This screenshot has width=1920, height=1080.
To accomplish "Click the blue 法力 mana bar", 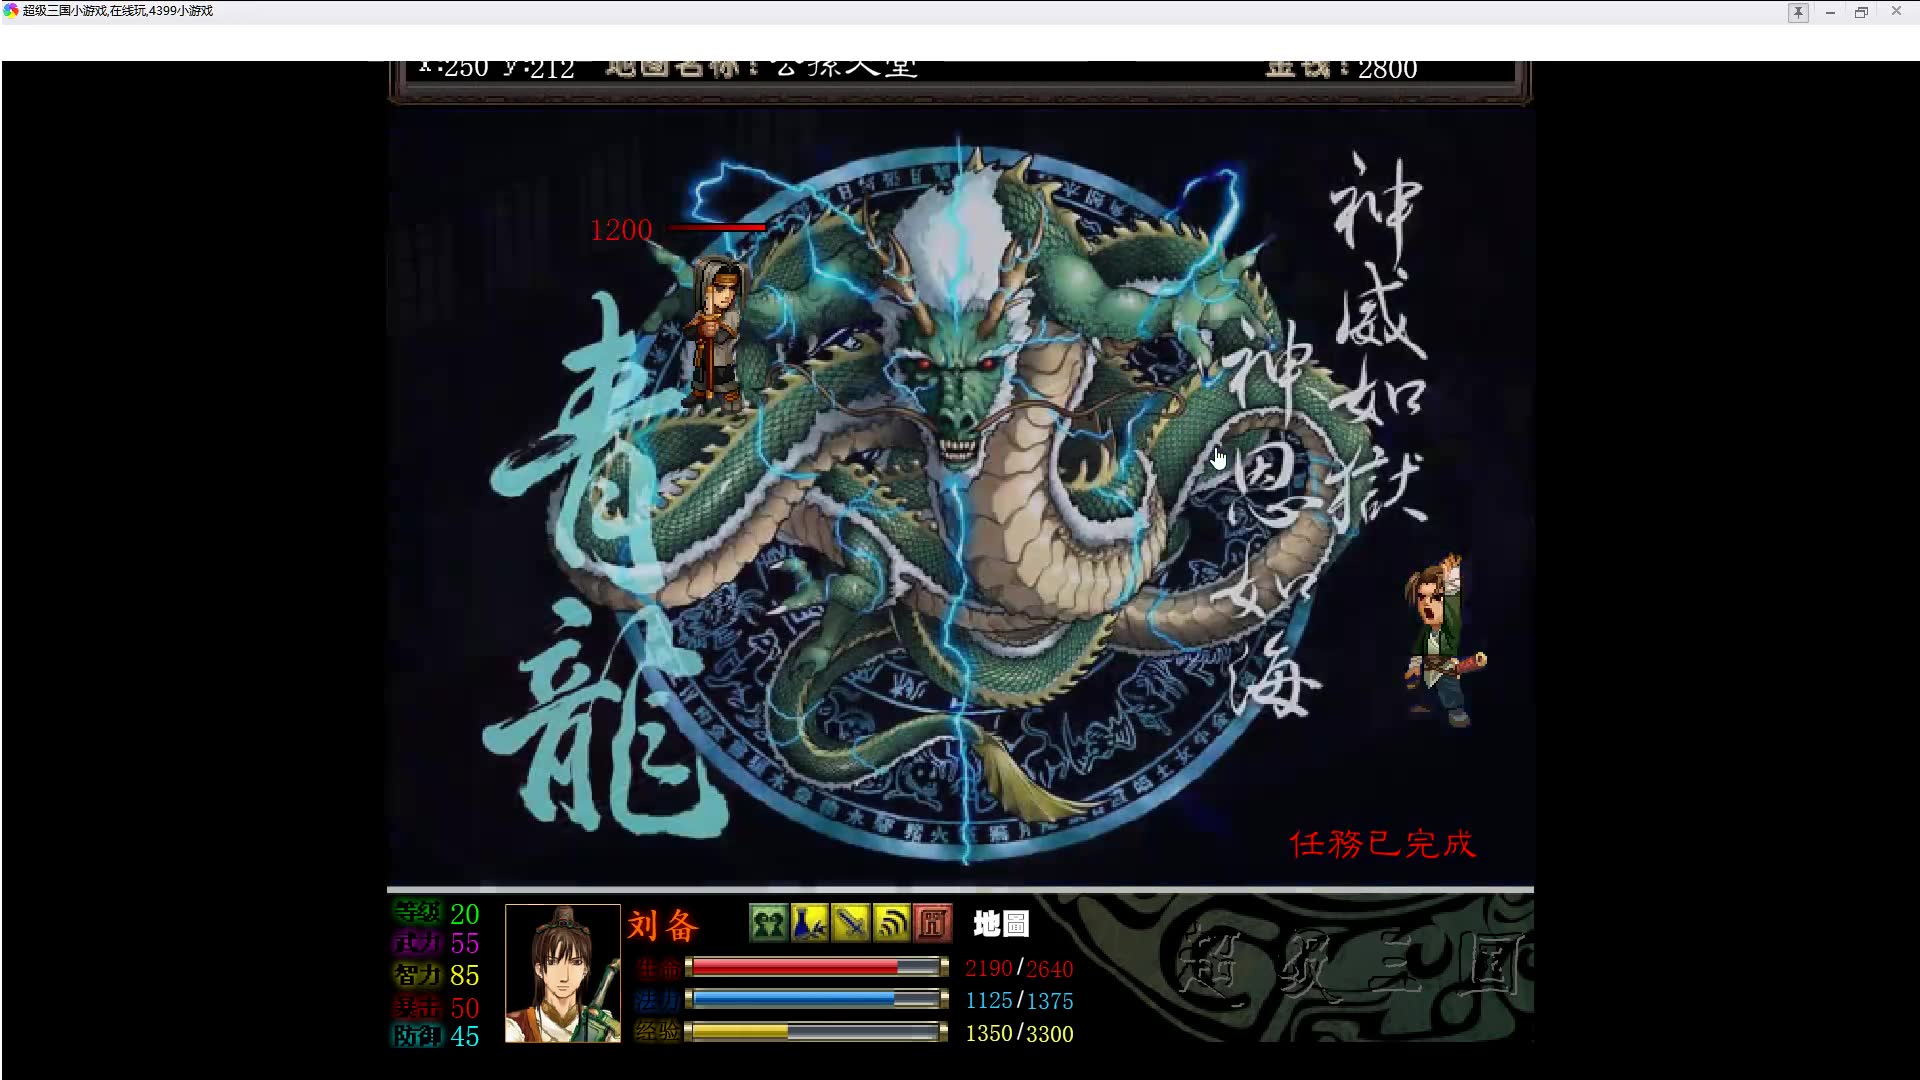I will 817,999.
